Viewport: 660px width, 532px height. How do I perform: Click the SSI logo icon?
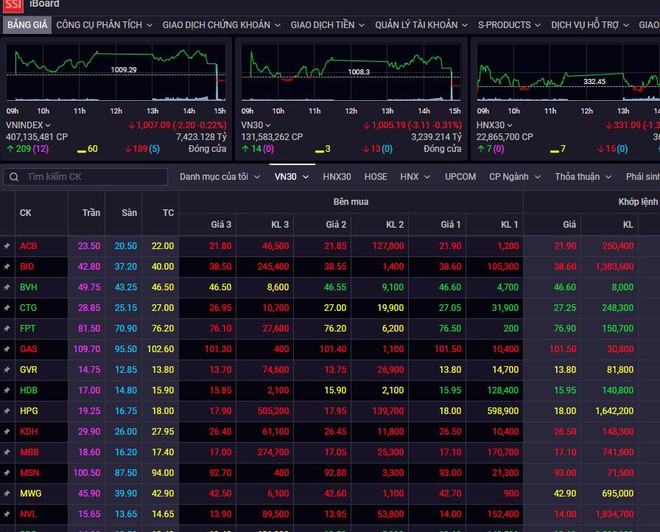tap(11, 5)
